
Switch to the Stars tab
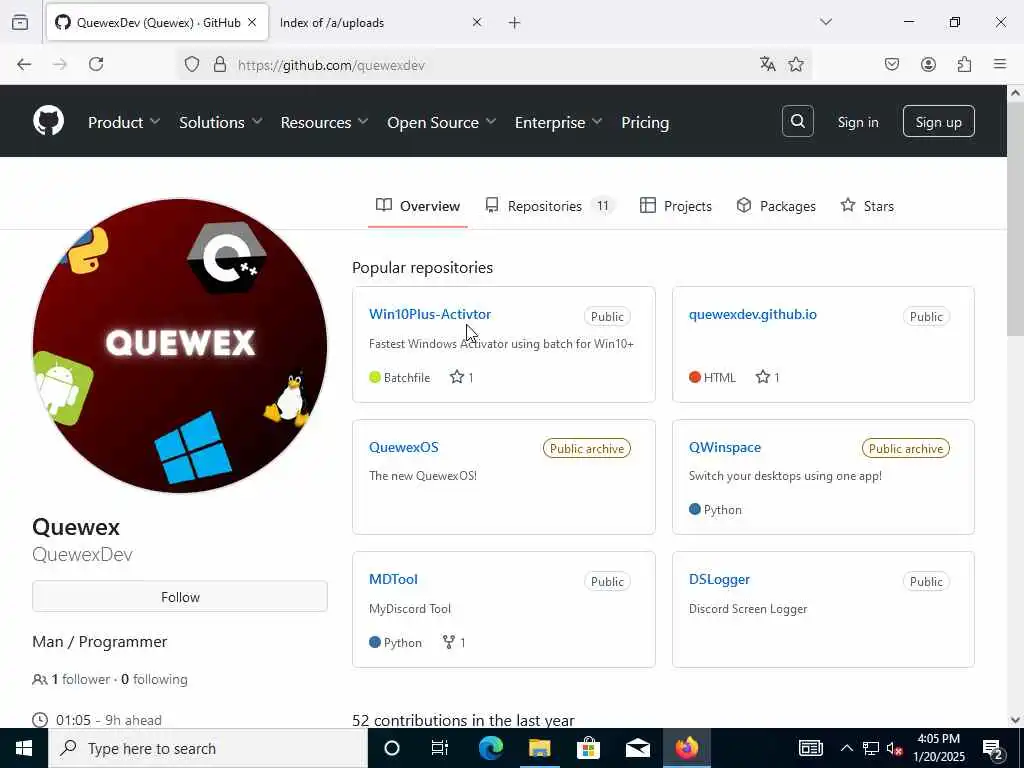point(867,206)
